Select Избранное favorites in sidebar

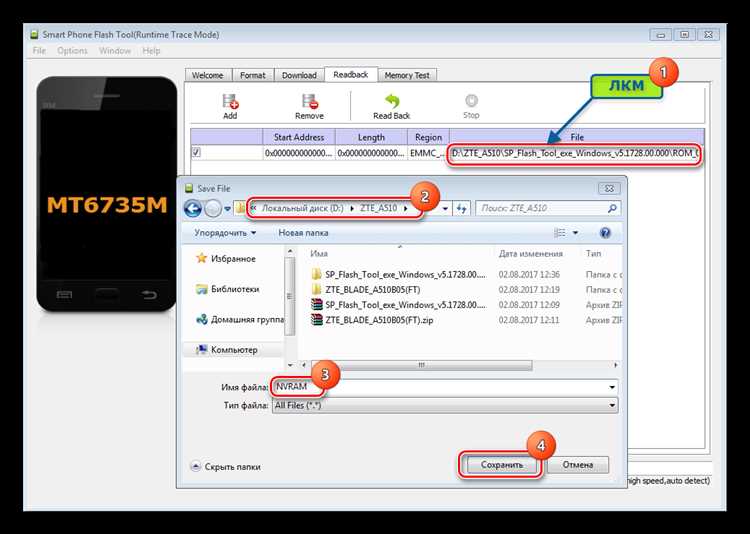pyautogui.click(x=227, y=258)
